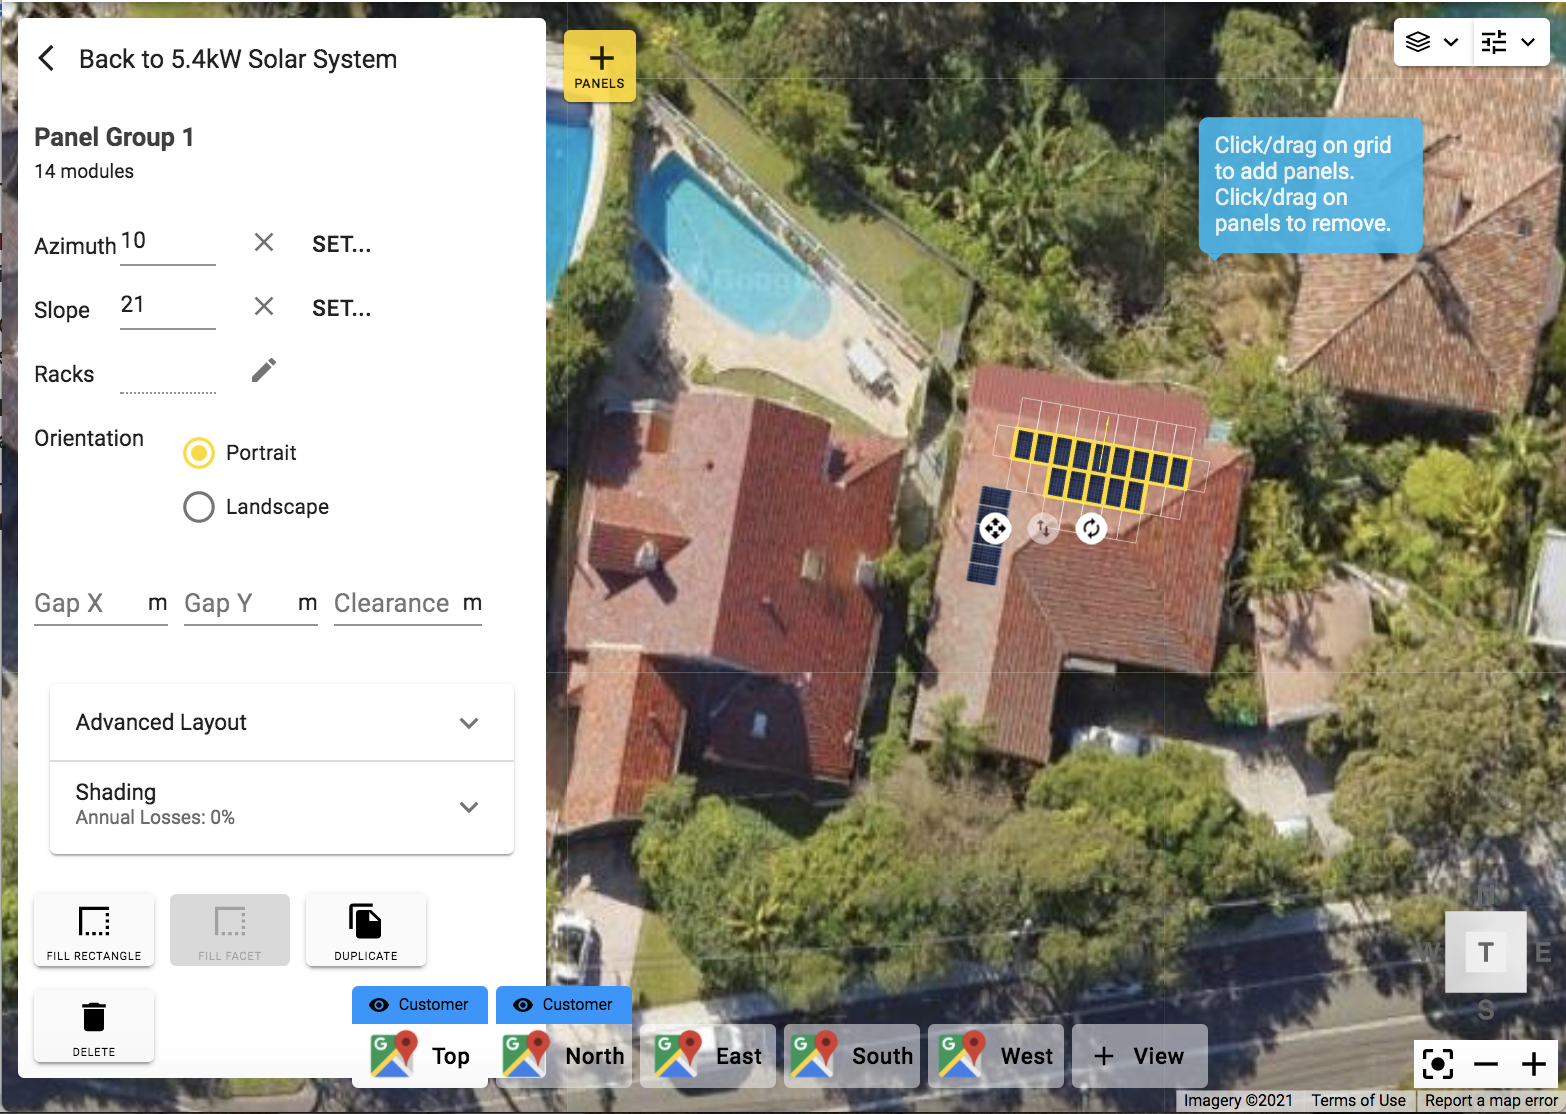Screen dimensions: 1566x1114
Task: Add a new View
Action: point(1140,1056)
